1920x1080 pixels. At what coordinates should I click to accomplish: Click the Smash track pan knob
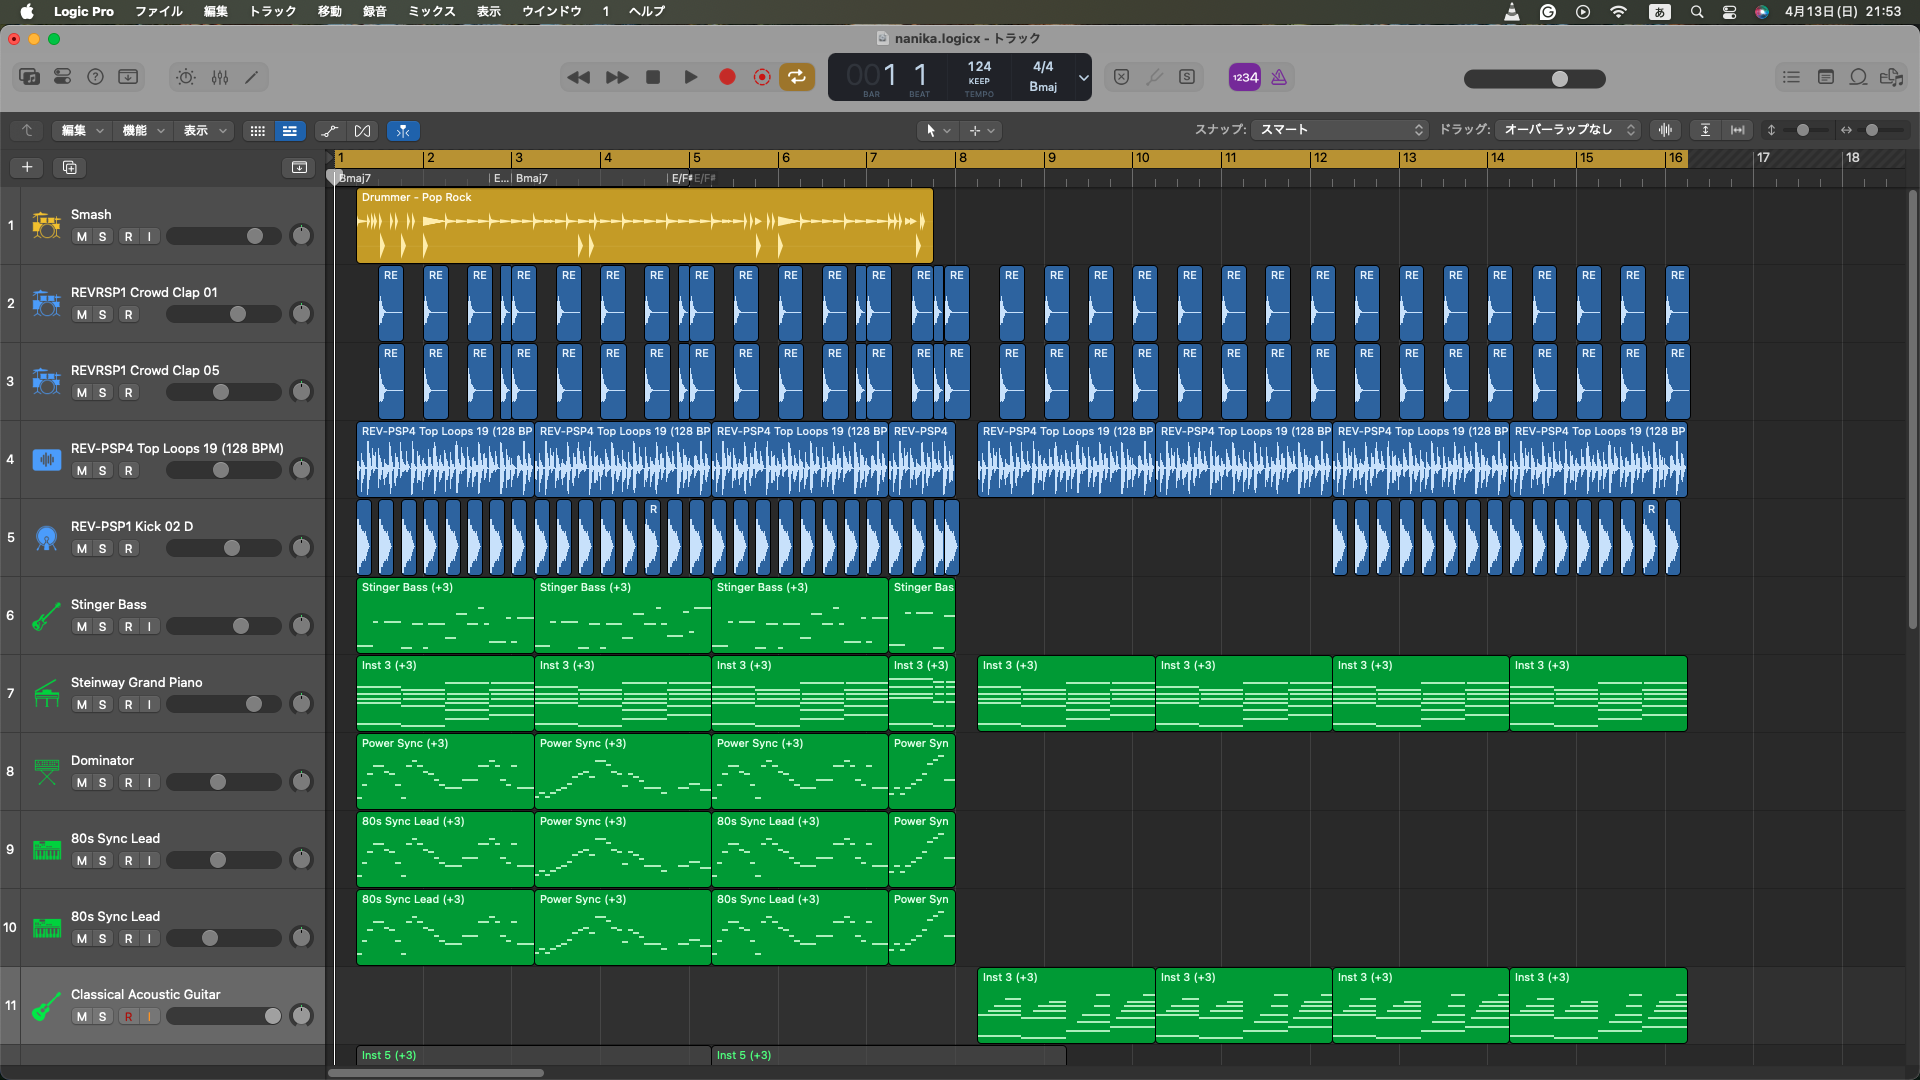pyautogui.click(x=301, y=236)
